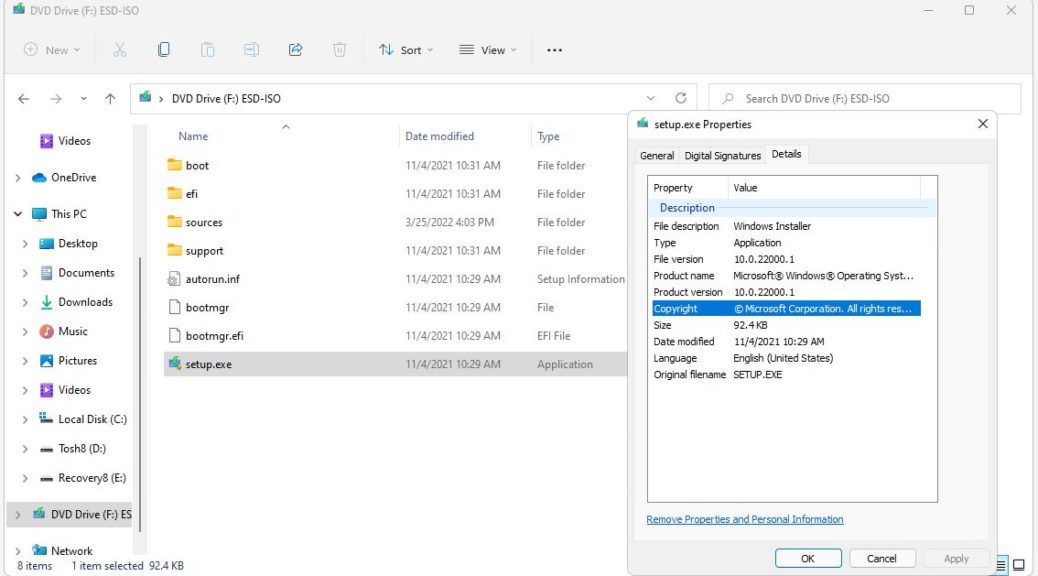Viewport: 1038px width, 576px height.
Task: Close the setup.exe Properties dialog
Action: point(982,124)
